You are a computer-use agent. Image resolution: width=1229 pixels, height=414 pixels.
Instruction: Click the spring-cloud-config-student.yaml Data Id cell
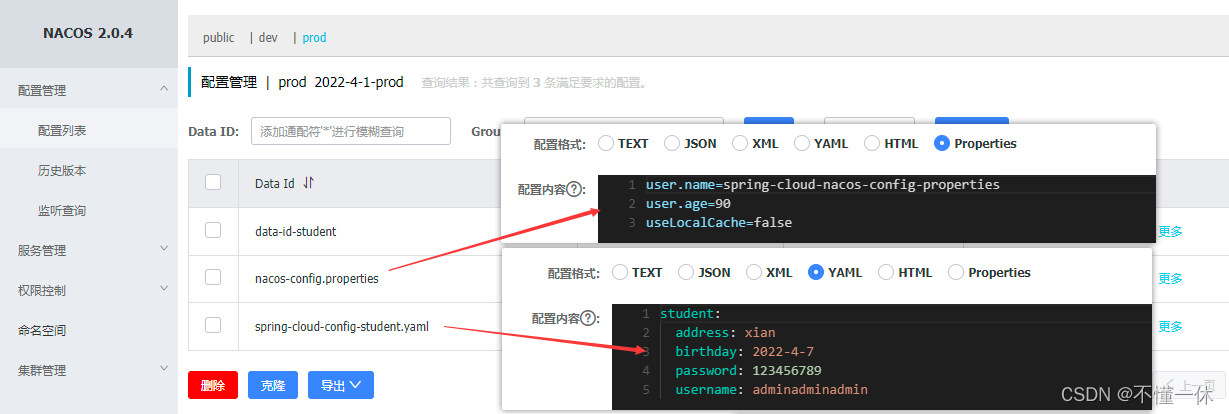pyautogui.click(x=342, y=326)
